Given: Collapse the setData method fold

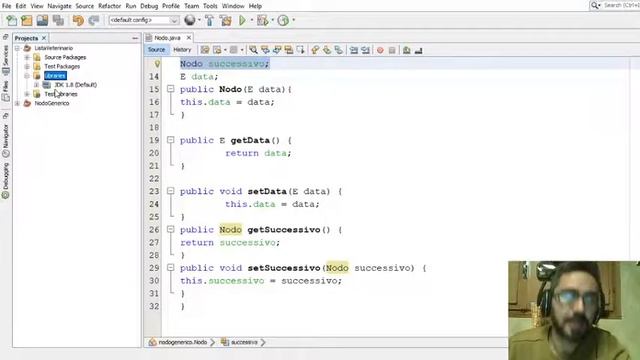Looking at the screenshot, I should tap(171, 191).
